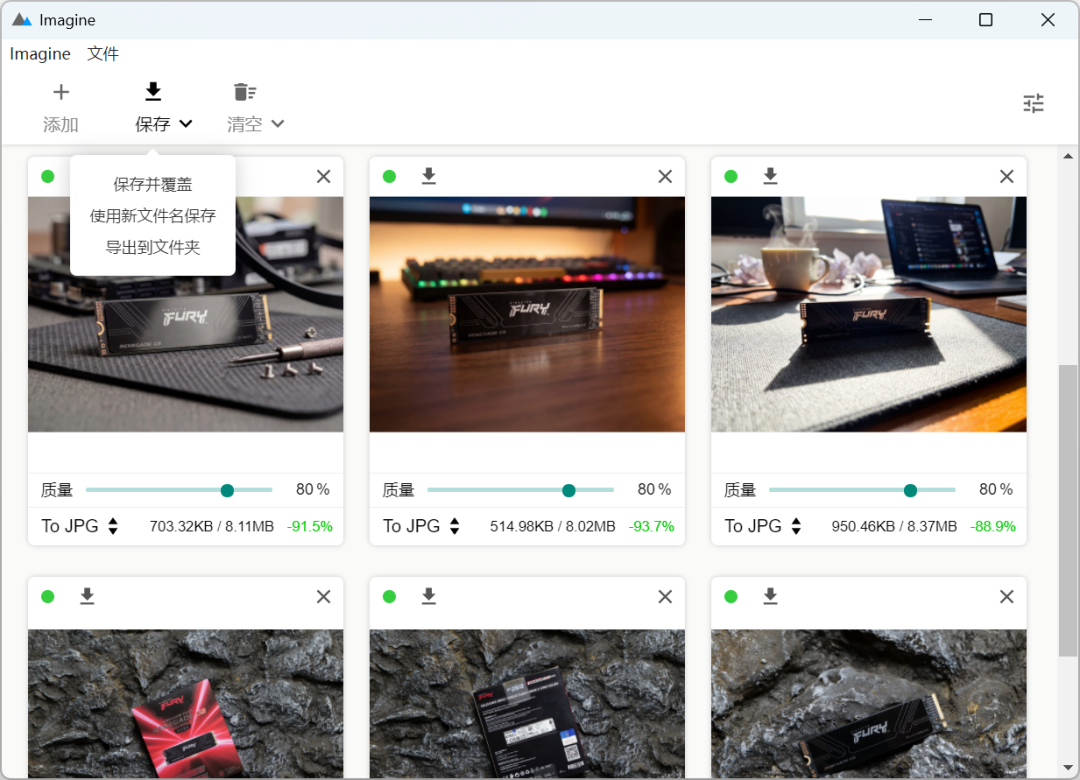The image size is (1080, 780).
Task: Expand the Clear (清空) dropdown arrow
Action: point(278,124)
